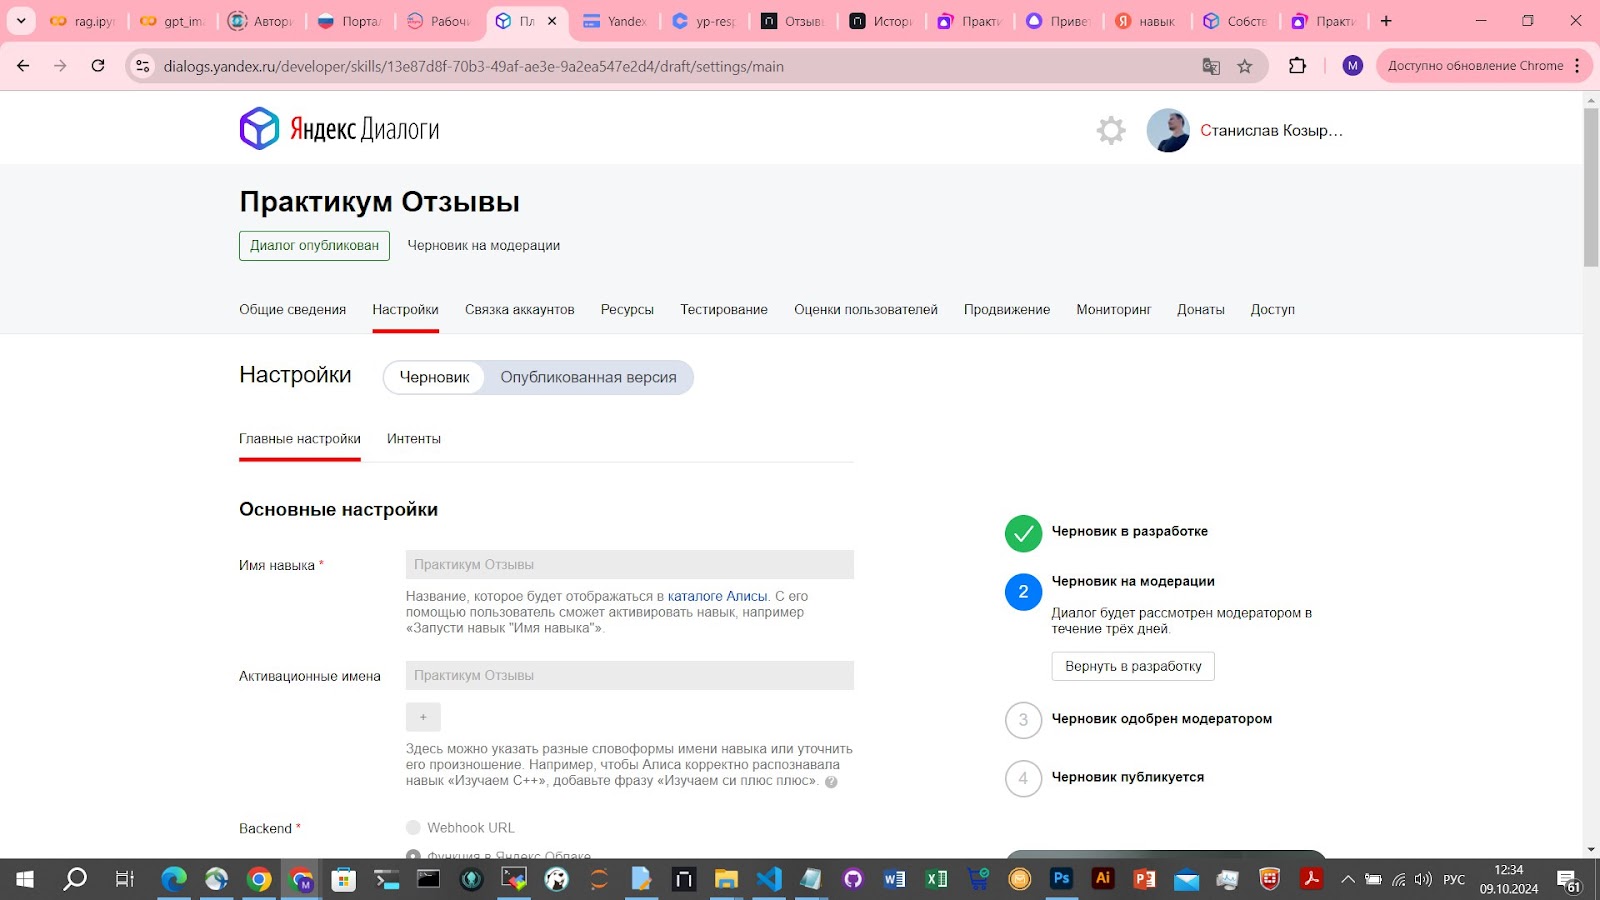Click the Имя навыка input field

630,565
